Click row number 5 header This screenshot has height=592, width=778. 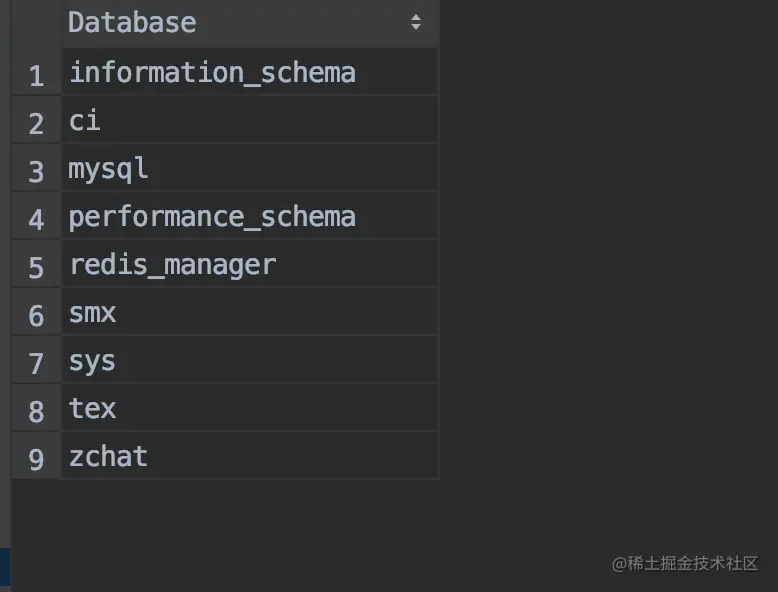37,267
